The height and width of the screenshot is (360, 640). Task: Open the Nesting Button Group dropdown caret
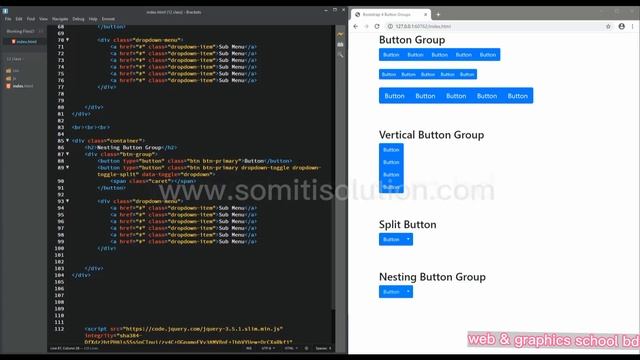click(x=408, y=292)
